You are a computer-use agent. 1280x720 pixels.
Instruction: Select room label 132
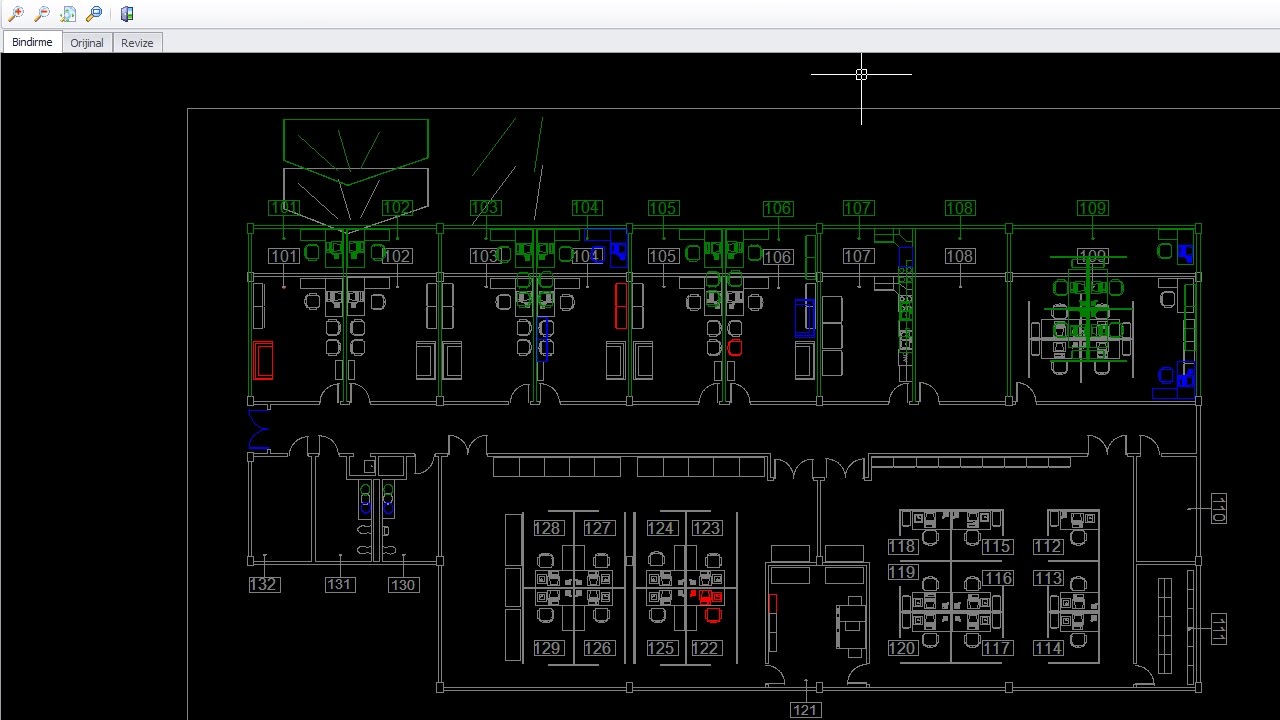[264, 584]
